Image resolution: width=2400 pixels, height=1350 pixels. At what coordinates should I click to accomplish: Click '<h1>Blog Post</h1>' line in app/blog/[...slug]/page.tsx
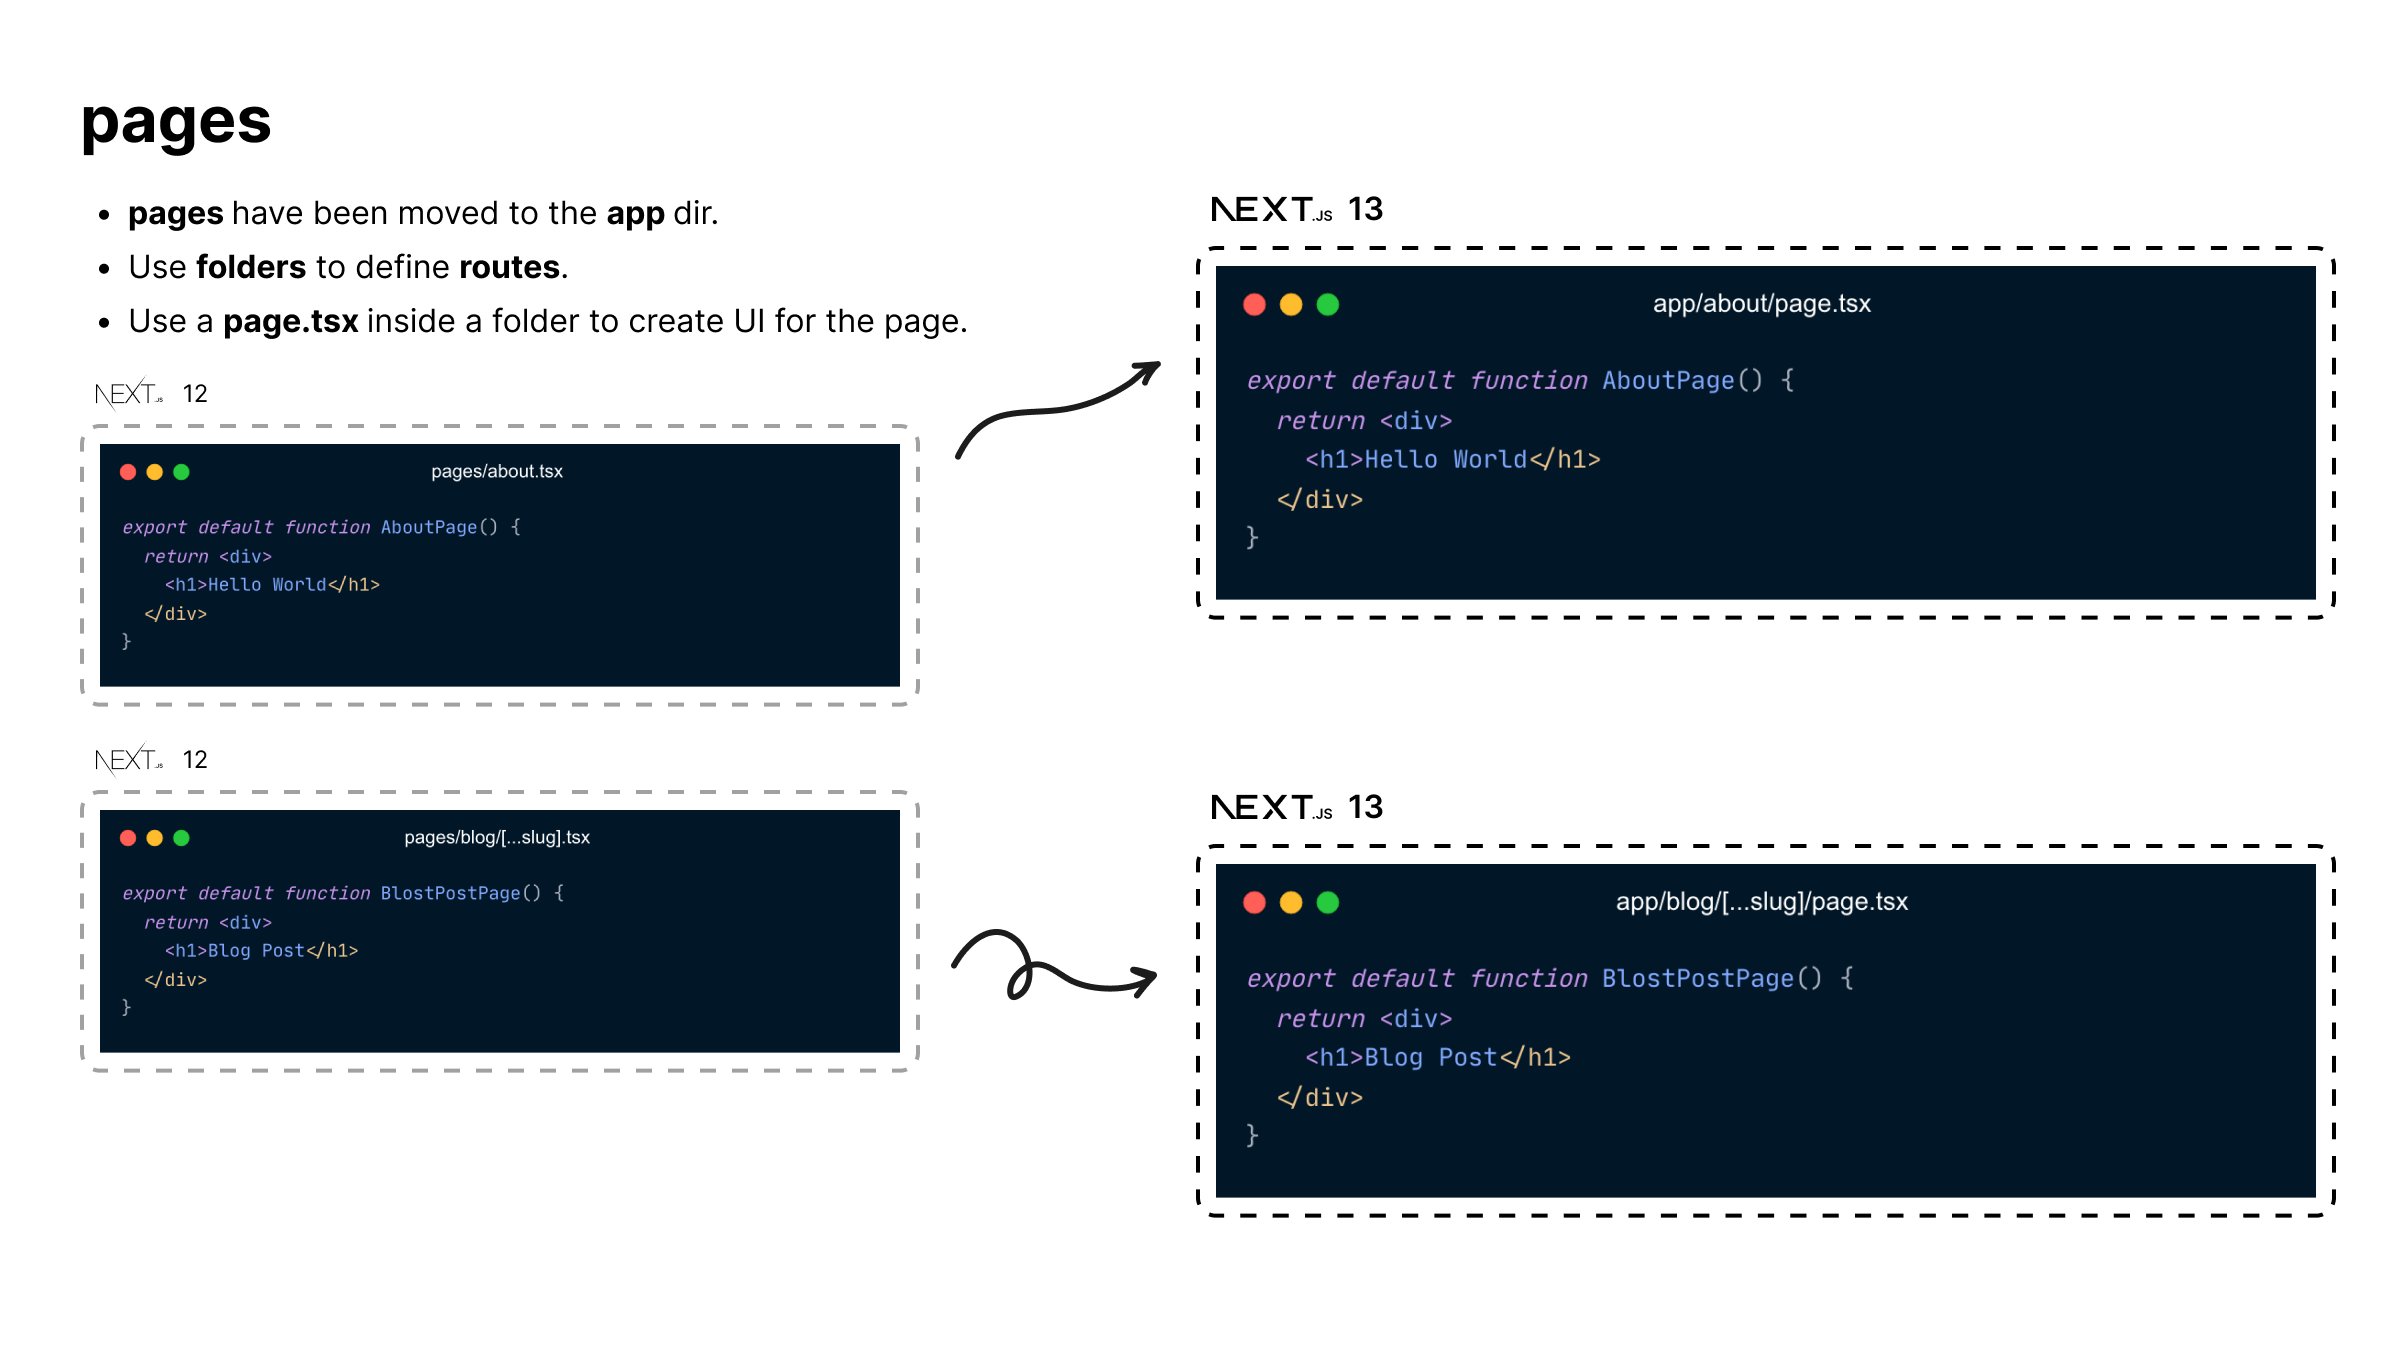[x=1438, y=1058]
